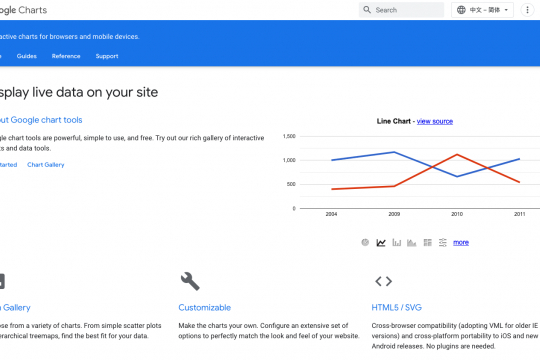
Task: Click the wrench Customizable icon
Action: (190, 281)
